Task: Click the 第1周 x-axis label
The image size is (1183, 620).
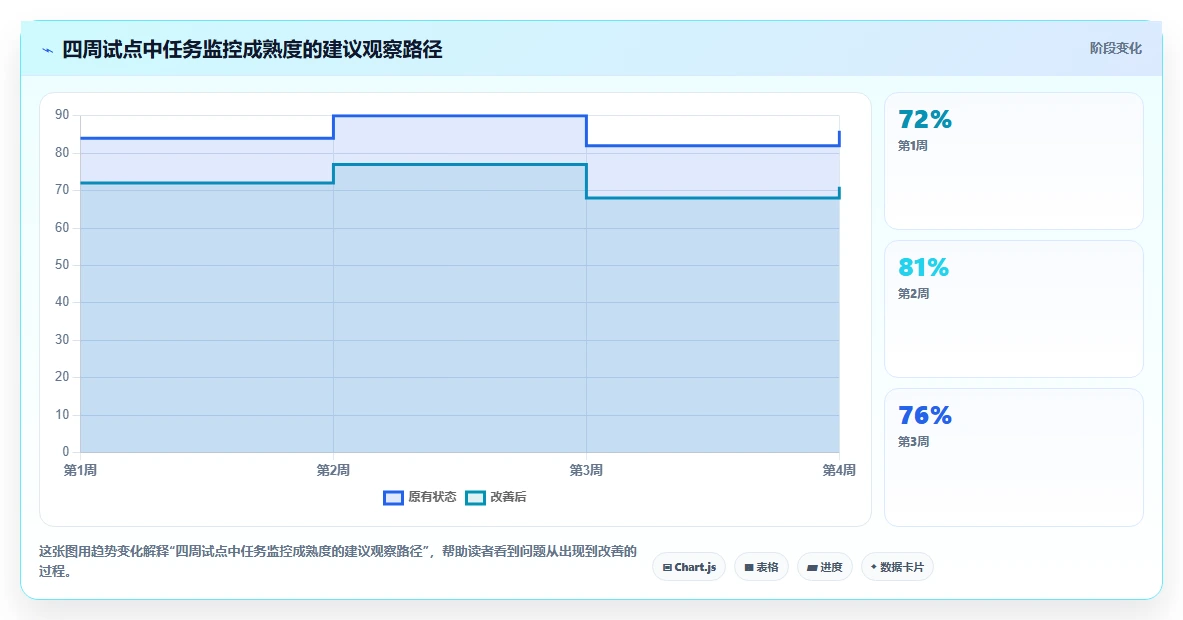Action: 80,471
